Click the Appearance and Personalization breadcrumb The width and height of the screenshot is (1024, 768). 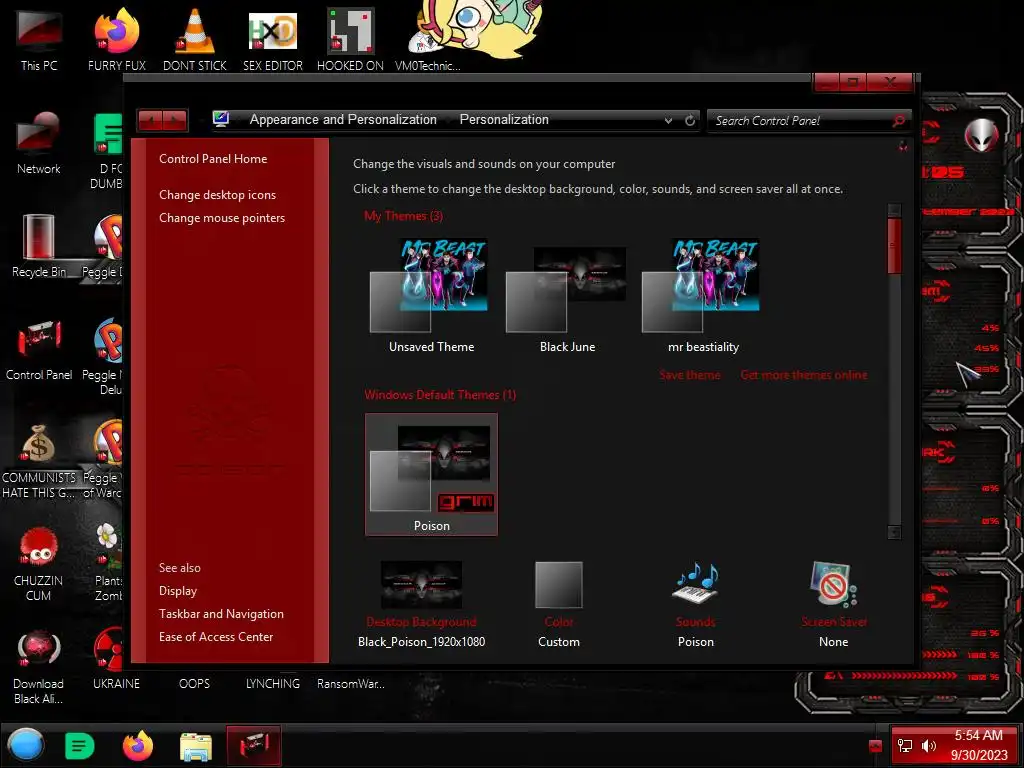[343, 120]
